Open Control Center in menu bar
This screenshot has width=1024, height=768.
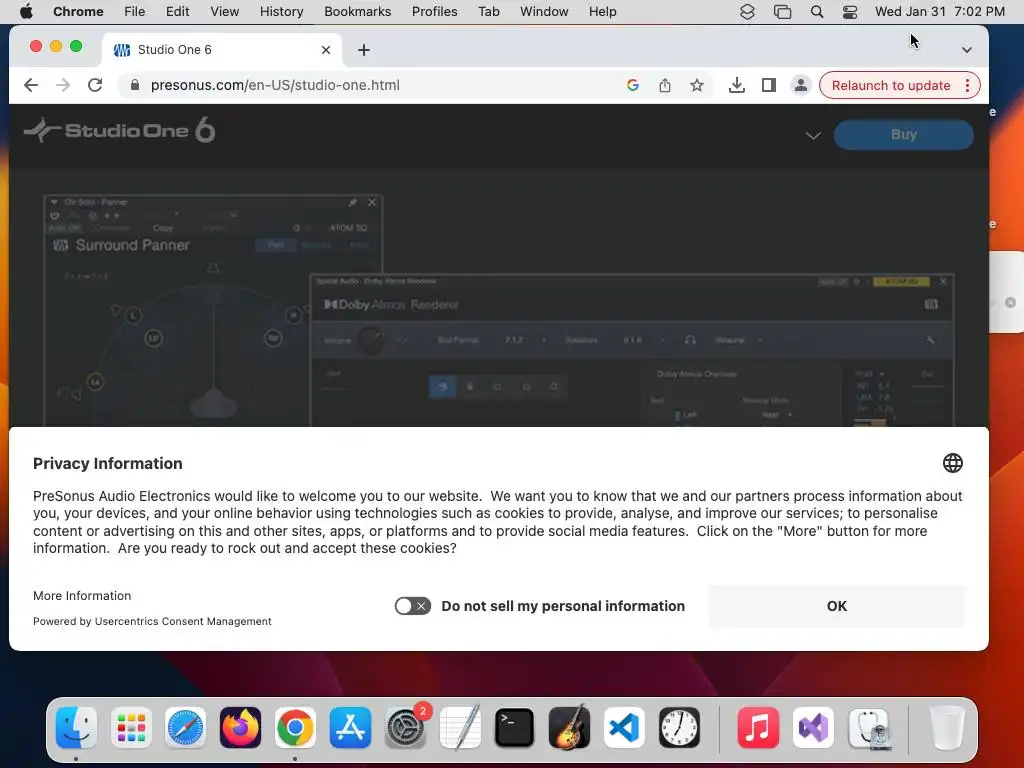850,12
